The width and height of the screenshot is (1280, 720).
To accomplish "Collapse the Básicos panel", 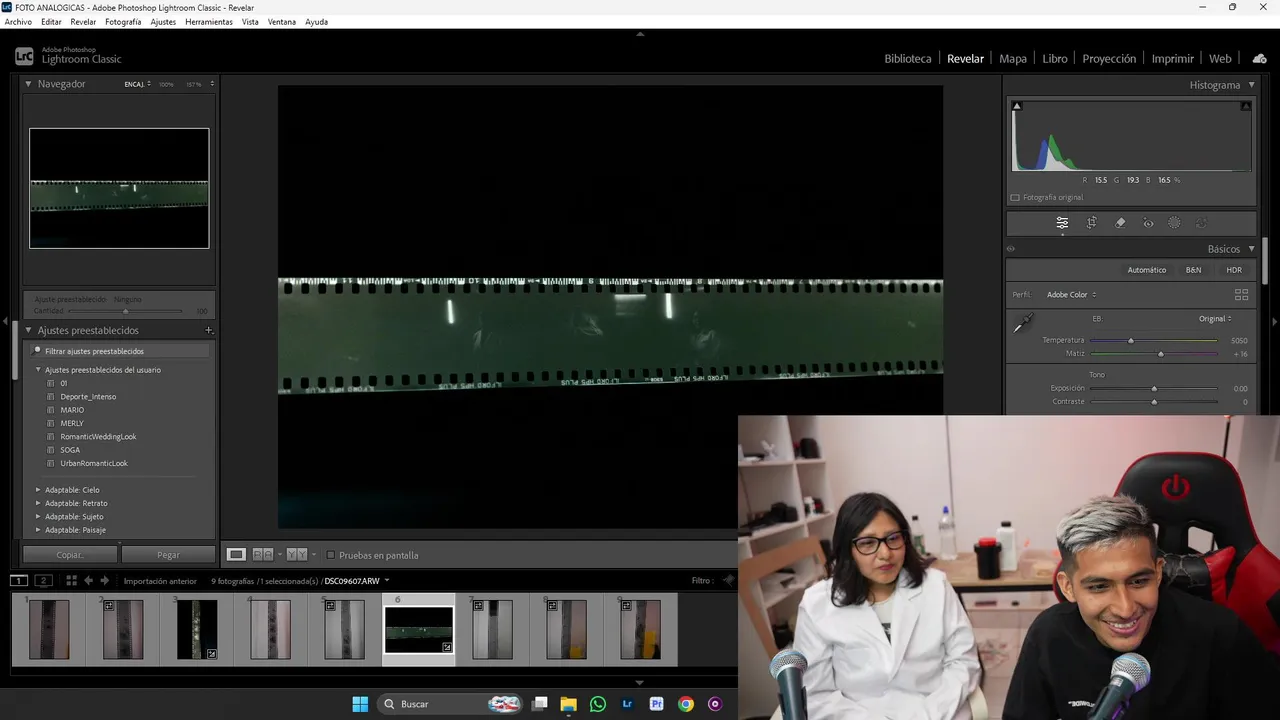I will 1251,249.
